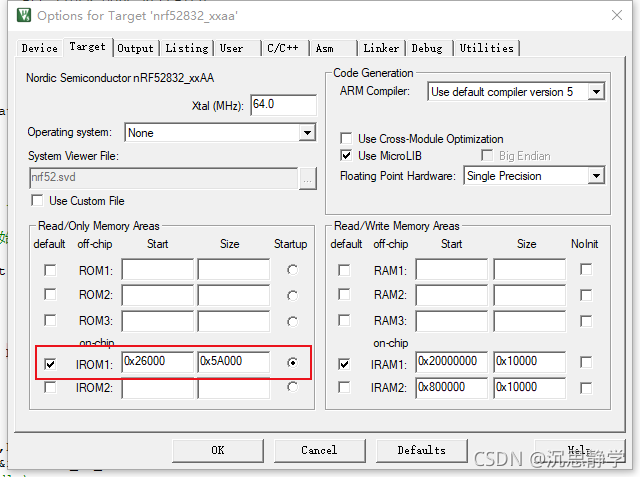Check the RAM3 default checkbox
Screen dimensions: 640x477
pos(344,320)
